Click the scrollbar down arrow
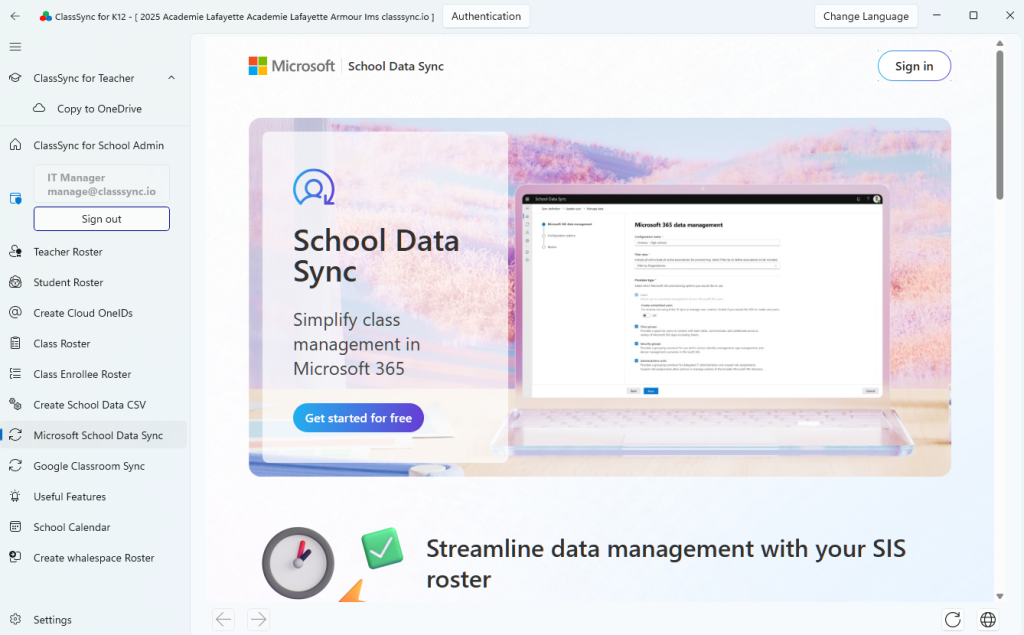This screenshot has width=1024, height=635. pyautogui.click(x=999, y=596)
